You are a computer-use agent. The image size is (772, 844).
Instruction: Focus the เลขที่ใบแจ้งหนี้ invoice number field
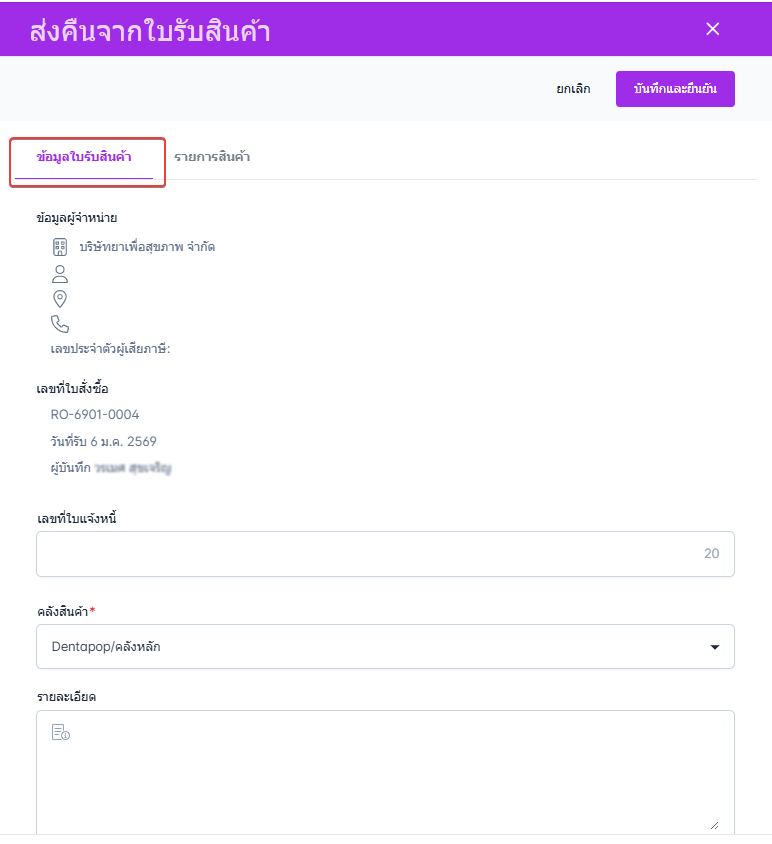click(385, 554)
